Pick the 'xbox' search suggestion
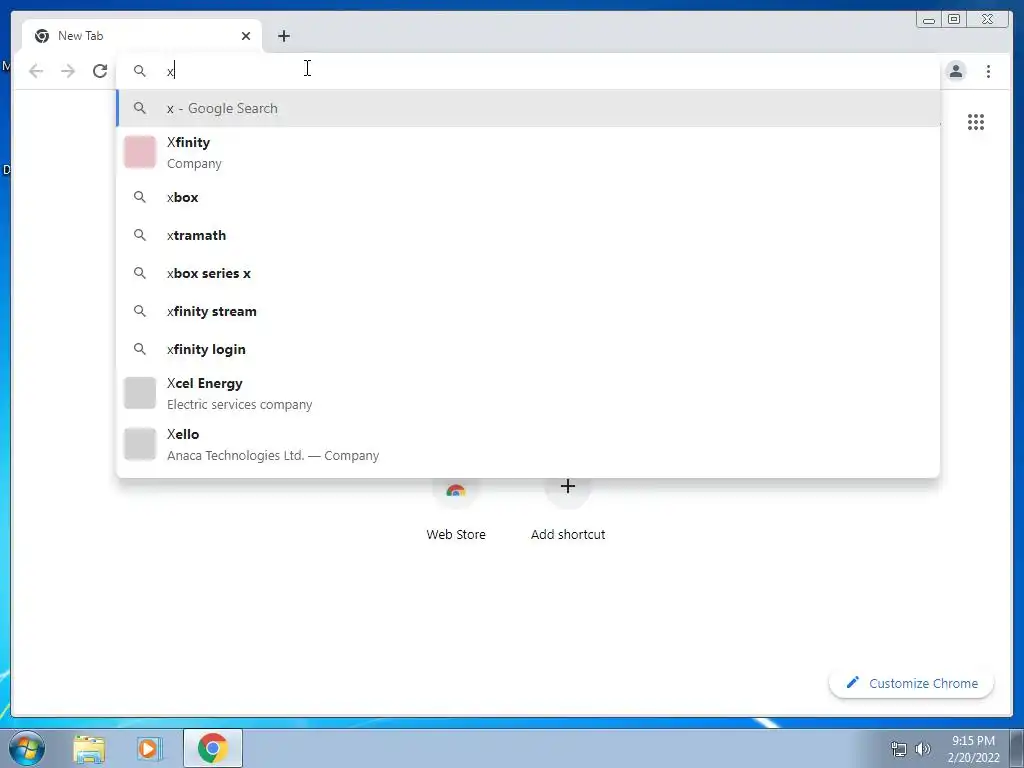Image resolution: width=1024 pixels, height=768 pixels. [x=528, y=197]
